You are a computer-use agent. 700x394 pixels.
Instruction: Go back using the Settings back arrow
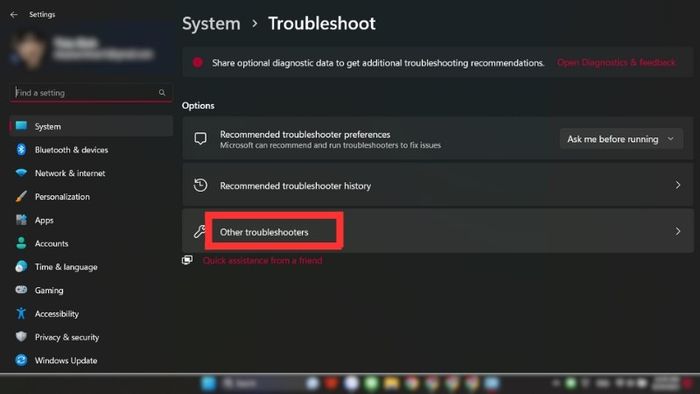pos(14,15)
